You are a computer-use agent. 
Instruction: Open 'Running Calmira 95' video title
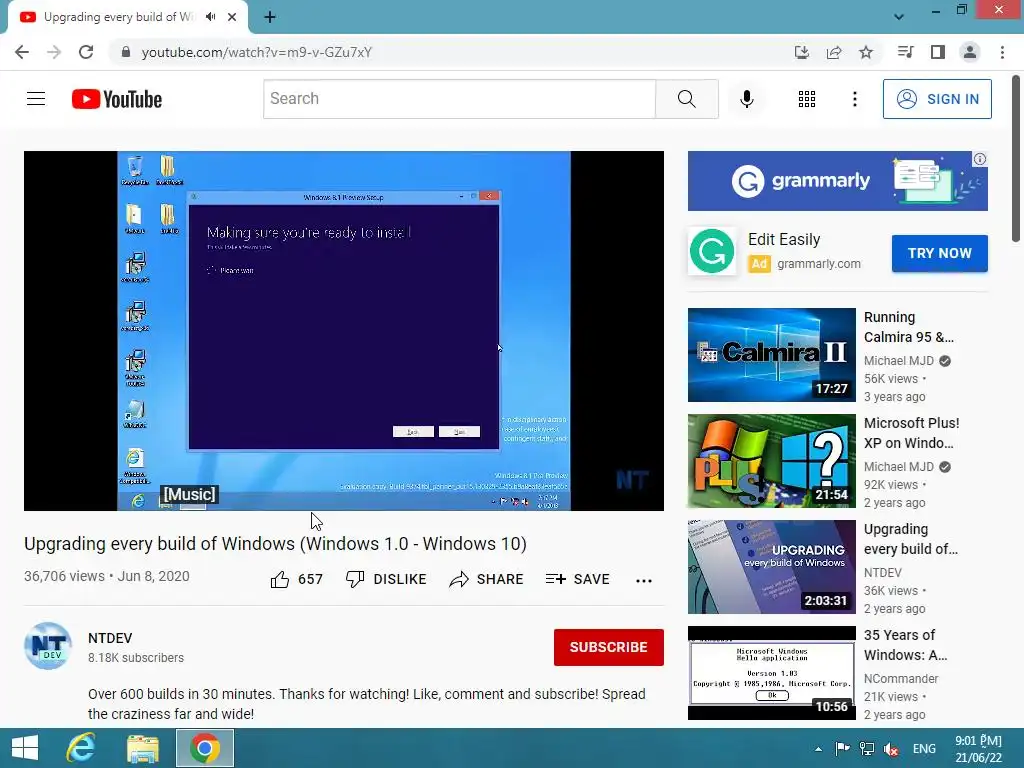[908, 327]
